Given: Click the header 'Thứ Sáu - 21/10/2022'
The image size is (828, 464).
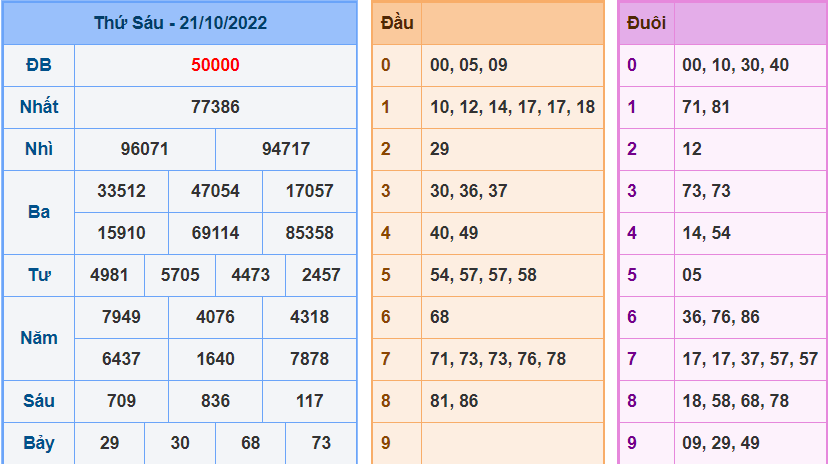Looking at the screenshot, I should pyautogui.click(x=181, y=23).
